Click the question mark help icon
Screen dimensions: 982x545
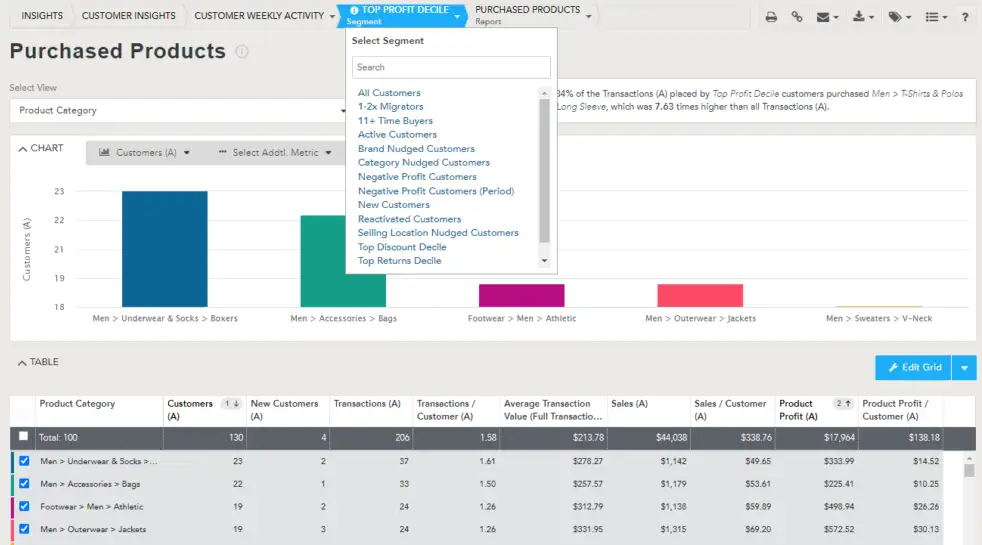pos(965,17)
